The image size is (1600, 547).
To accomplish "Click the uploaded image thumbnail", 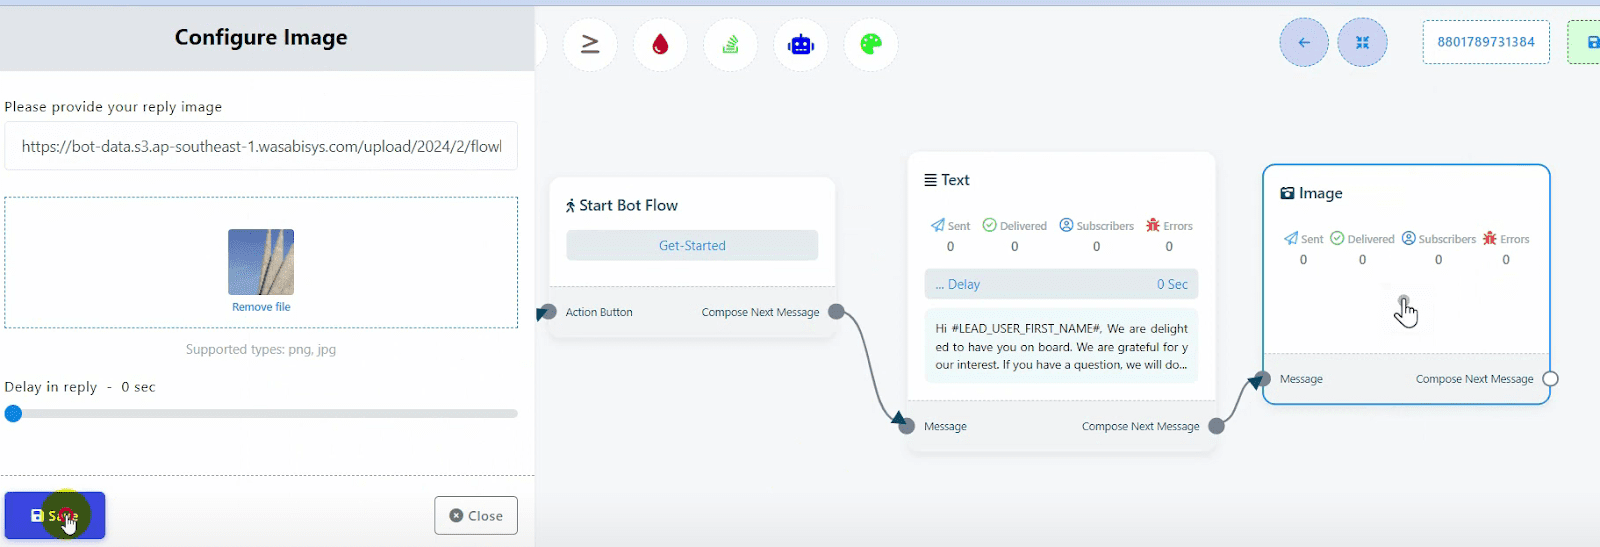I will 261,261.
